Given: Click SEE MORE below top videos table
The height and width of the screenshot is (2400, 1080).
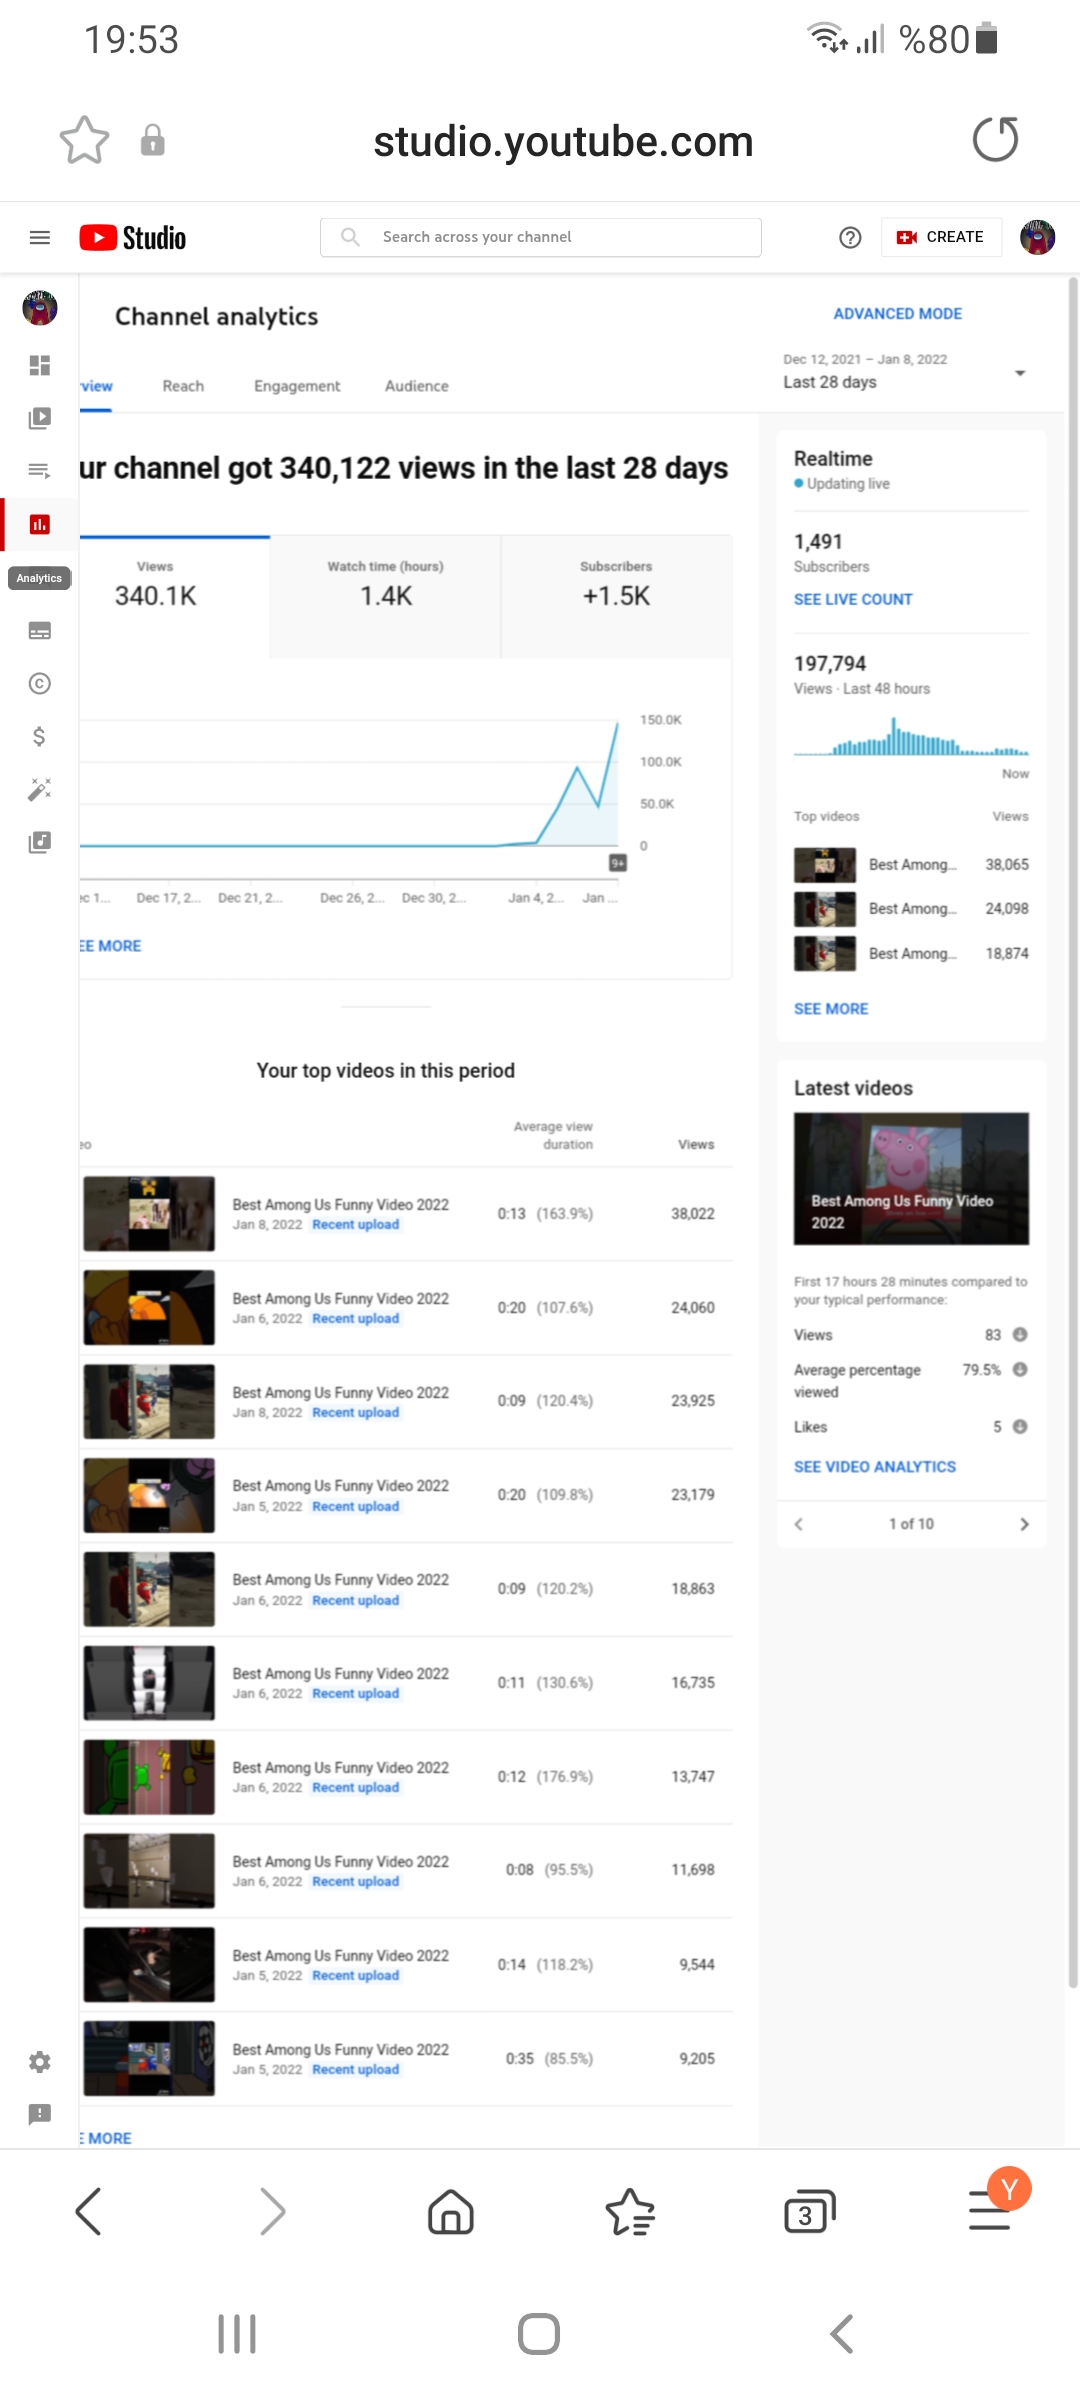Looking at the screenshot, I should [106, 2138].
